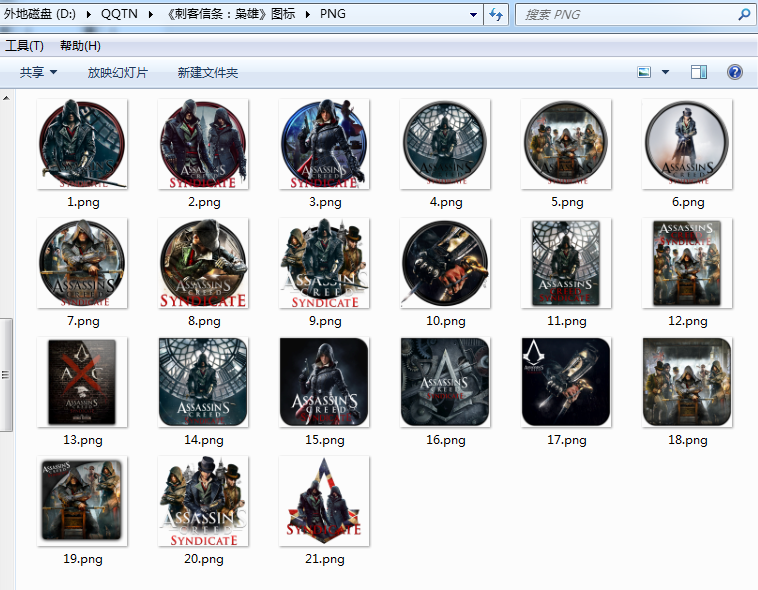The height and width of the screenshot is (590, 758).
Task: Click the help question mark icon
Action: point(735,72)
